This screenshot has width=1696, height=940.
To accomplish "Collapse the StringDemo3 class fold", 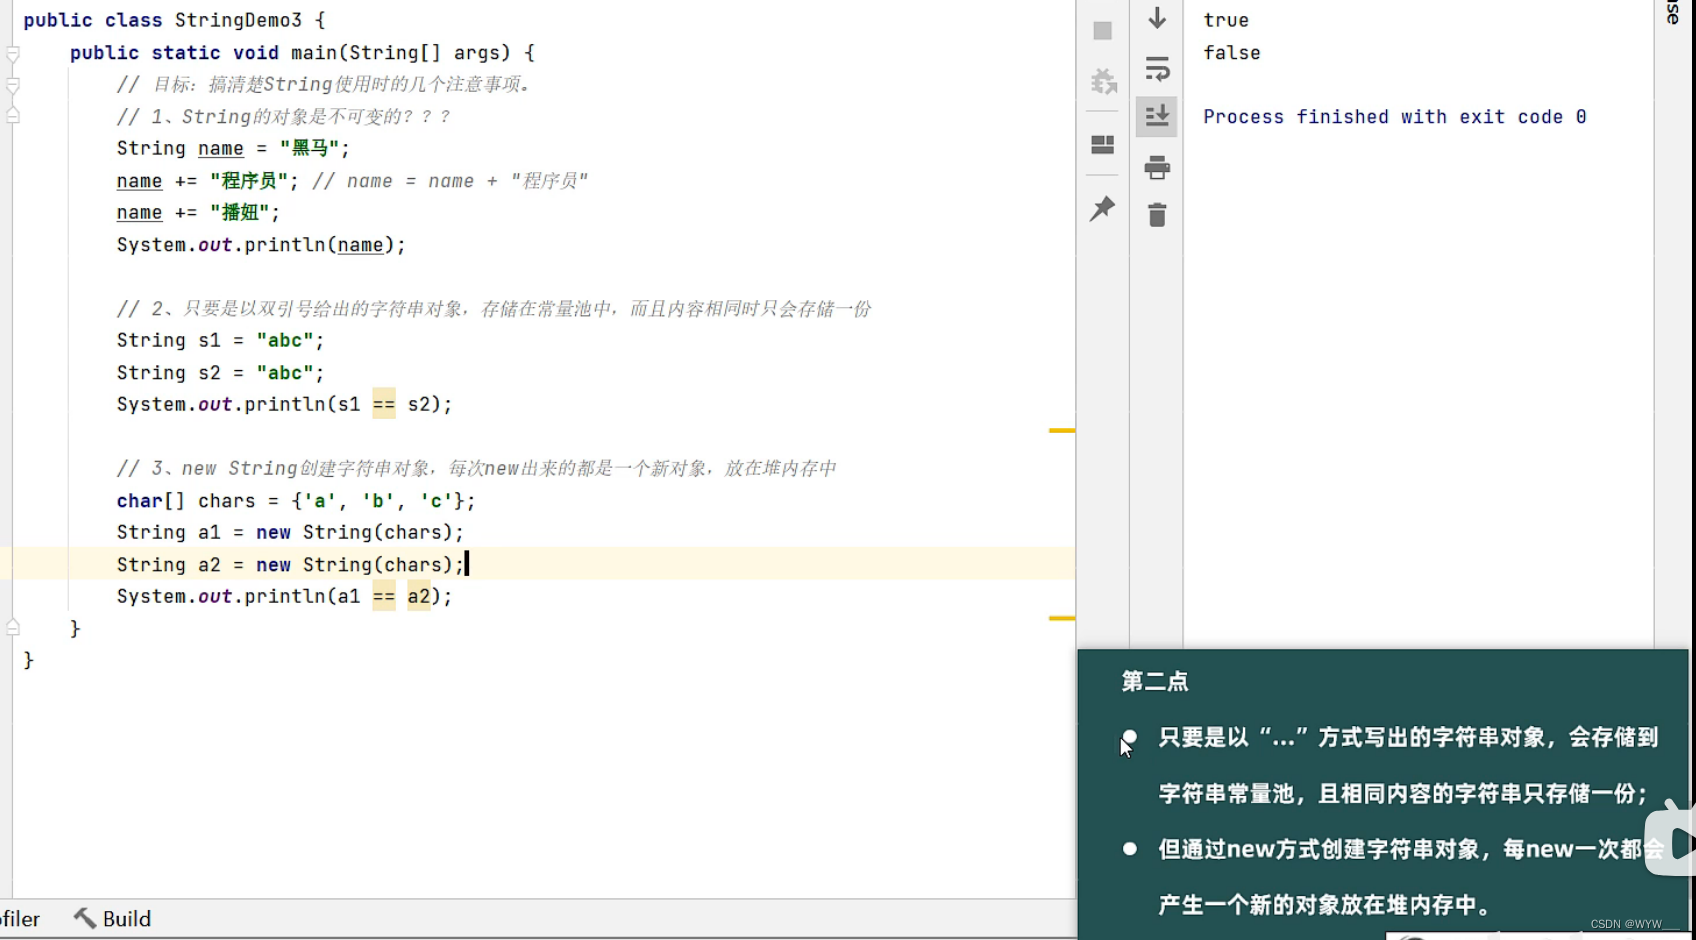I will click(14, 19).
